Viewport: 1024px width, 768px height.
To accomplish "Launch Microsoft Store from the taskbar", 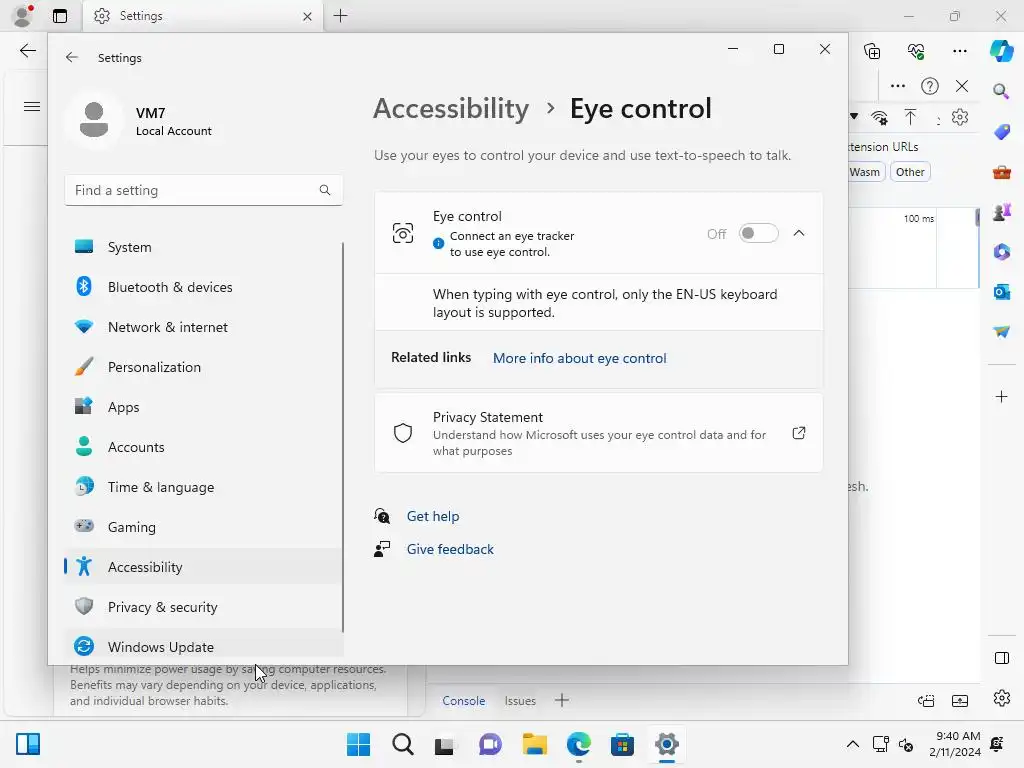I will coord(623,744).
